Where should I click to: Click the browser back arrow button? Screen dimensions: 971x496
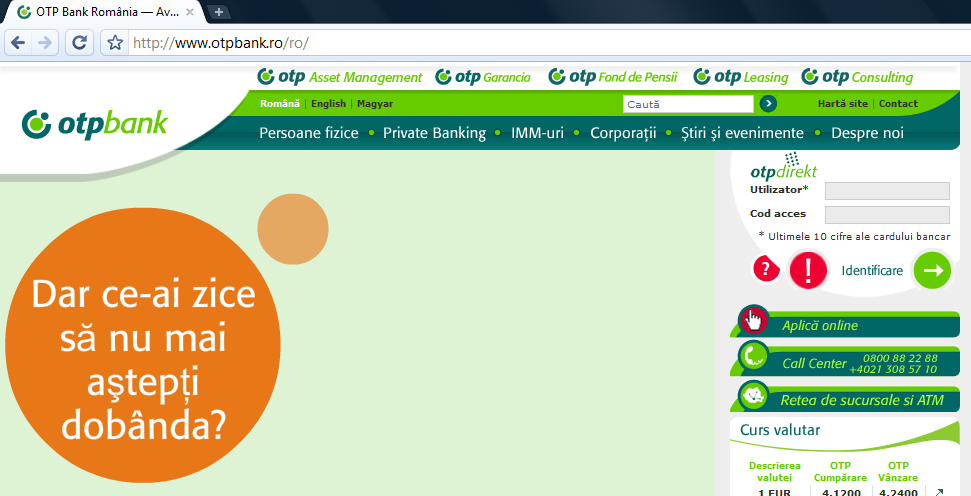click(x=18, y=43)
